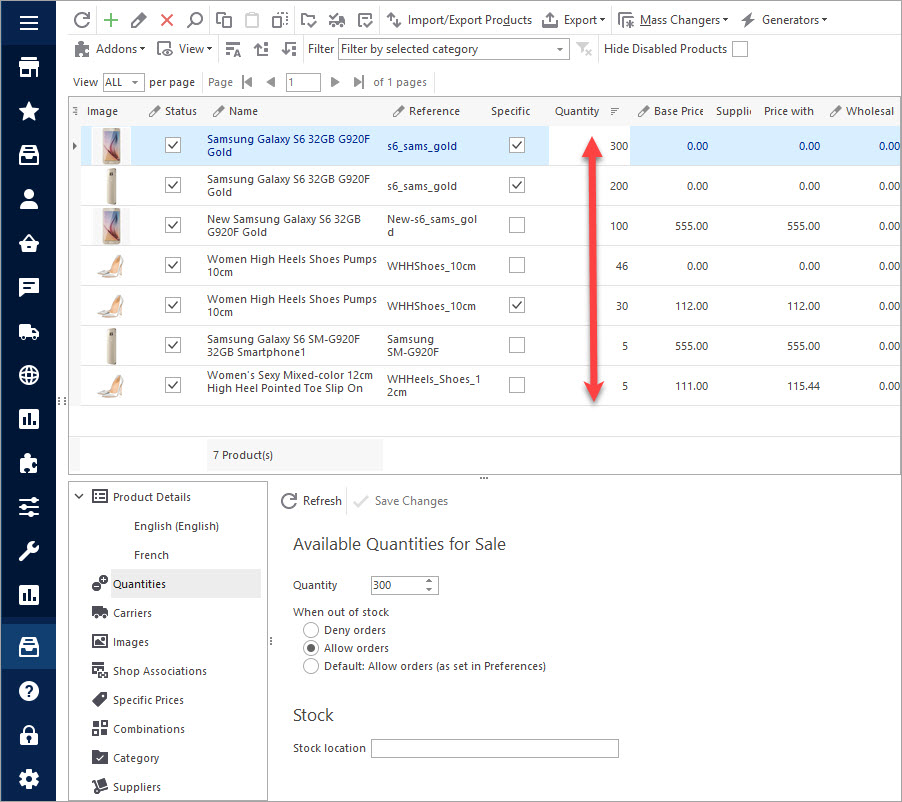Sort by Name column header
The width and height of the screenshot is (902, 802).
243,111
